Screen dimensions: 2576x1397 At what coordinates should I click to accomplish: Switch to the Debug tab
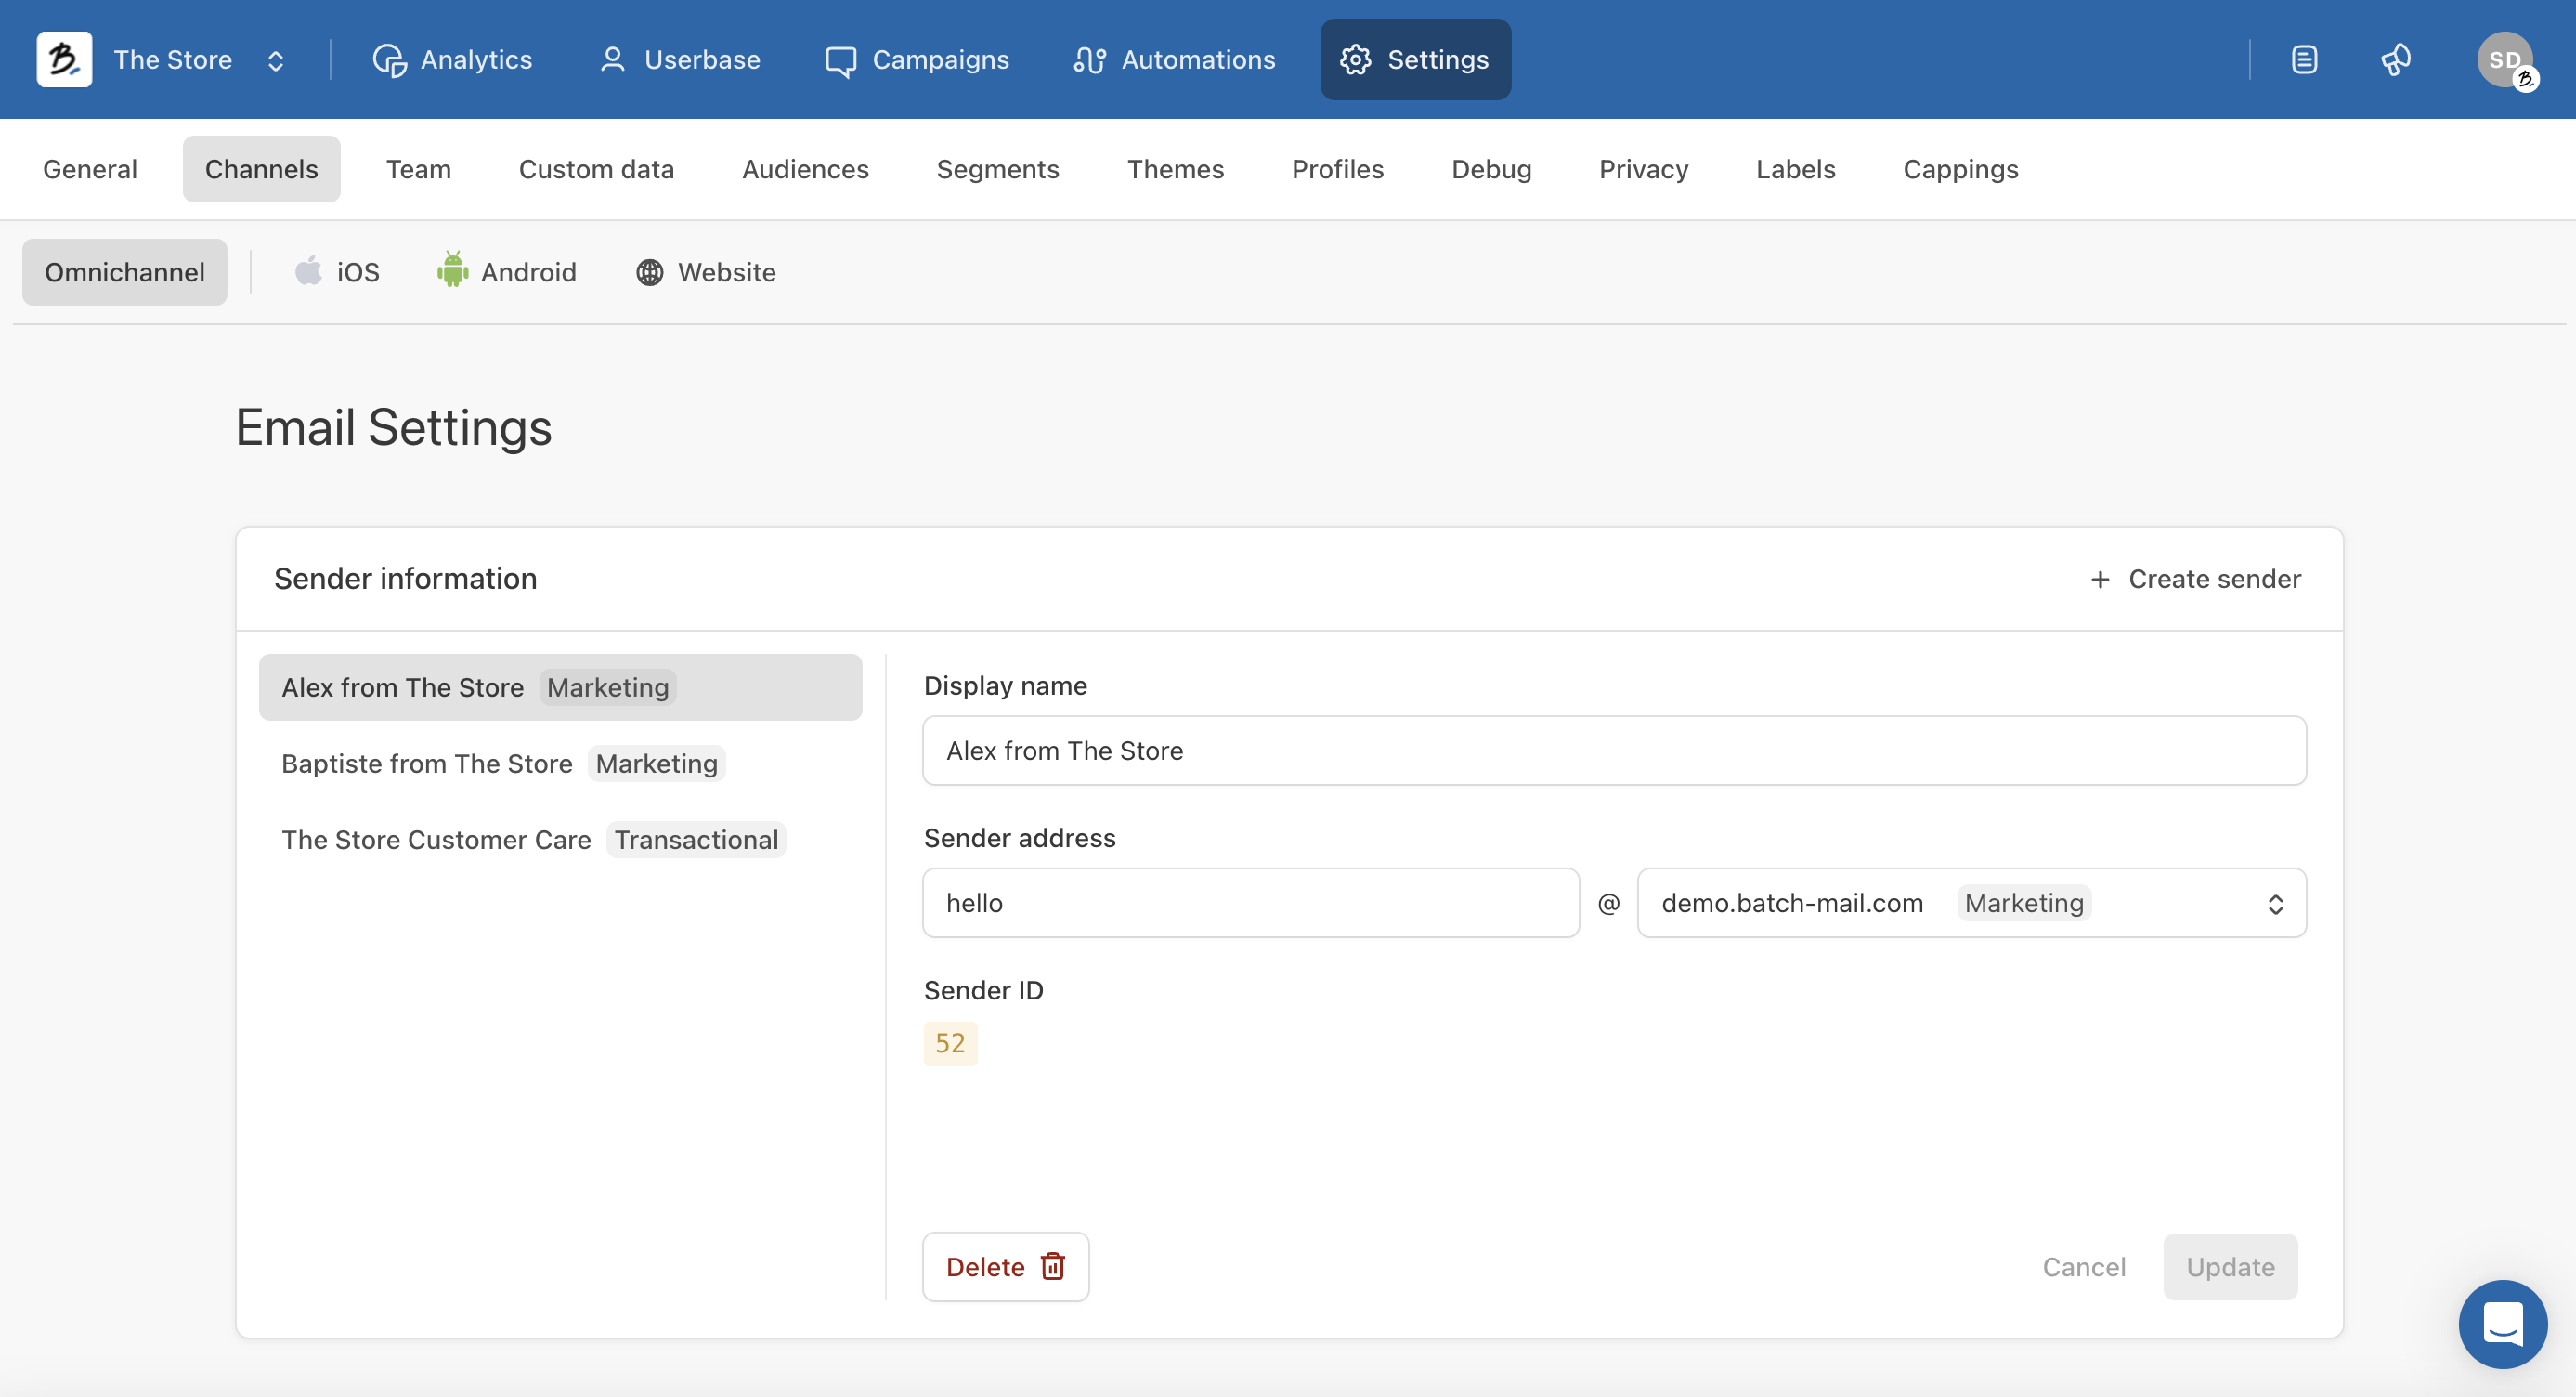point(1491,169)
